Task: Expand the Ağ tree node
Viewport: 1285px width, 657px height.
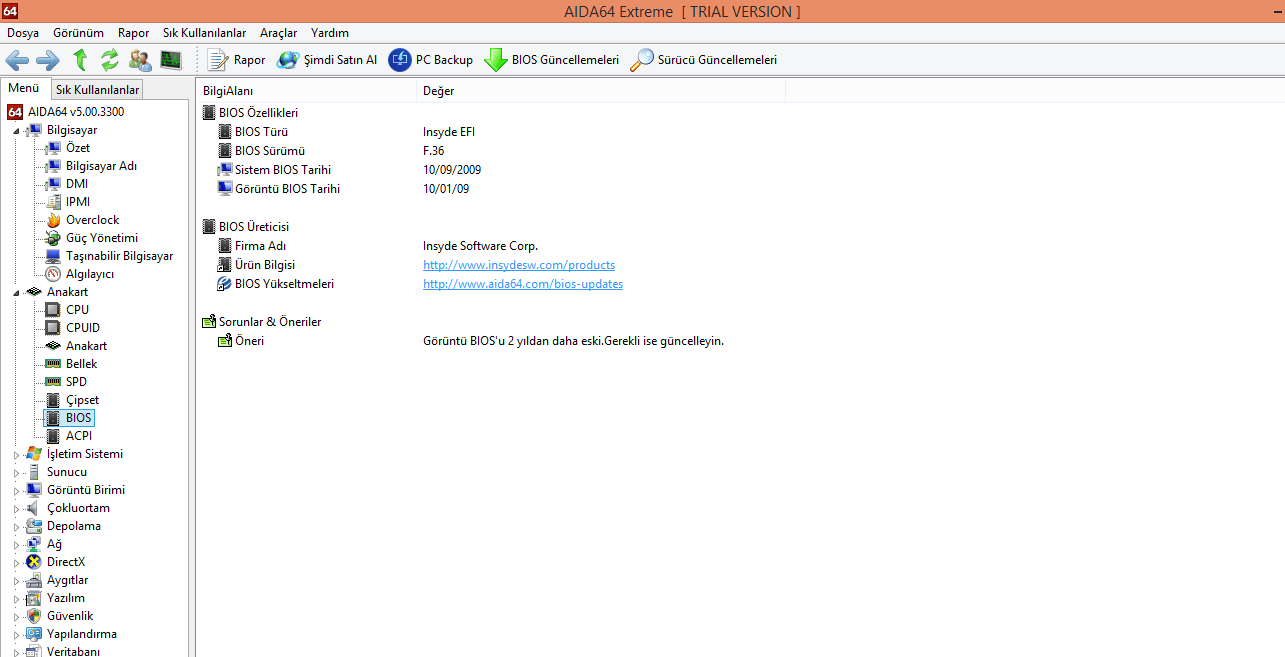Action: pyautogui.click(x=16, y=545)
